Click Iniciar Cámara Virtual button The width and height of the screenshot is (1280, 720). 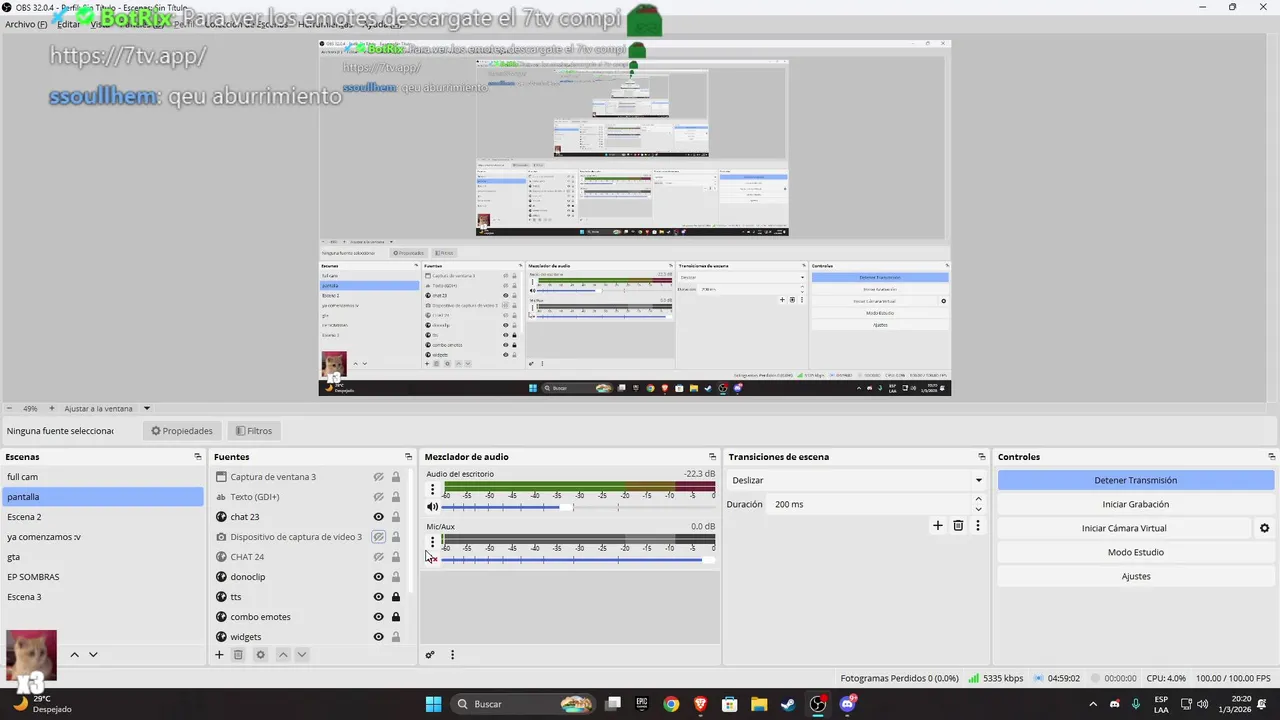click(x=1124, y=528)
